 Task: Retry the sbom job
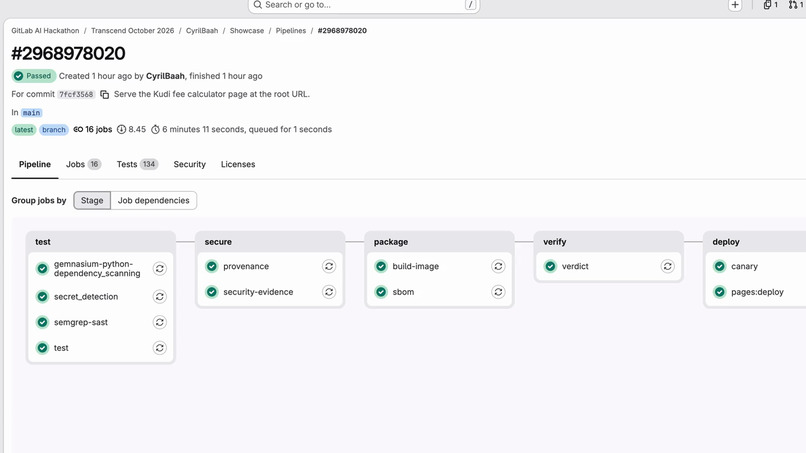(x=498, y=292)
